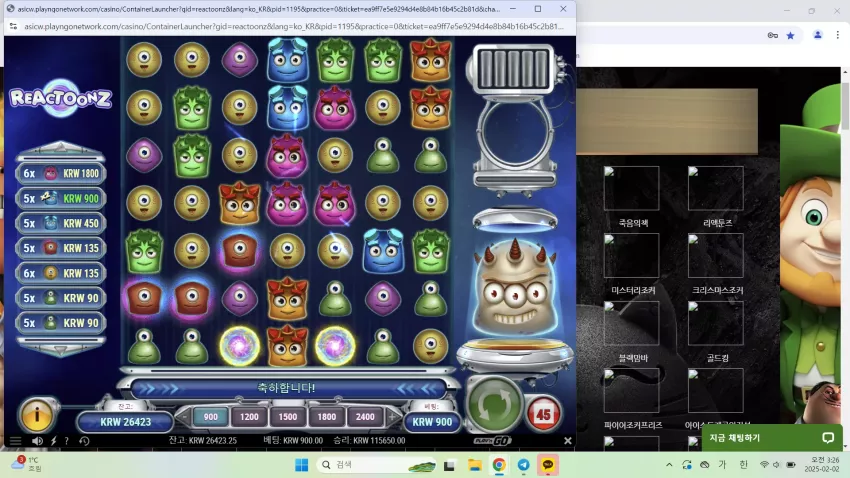Open Telegram from taskbar
The height and width of the screenshot is (478, 850).
pyautogui.click(x=524, y=465)
